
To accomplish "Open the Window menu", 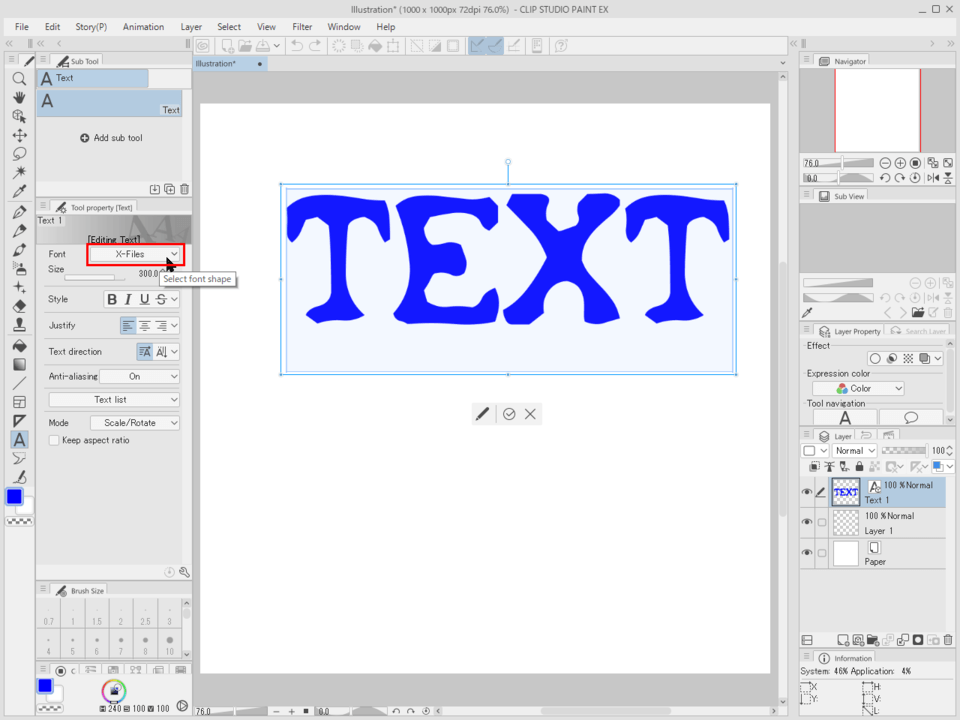I will pos(343,27).
